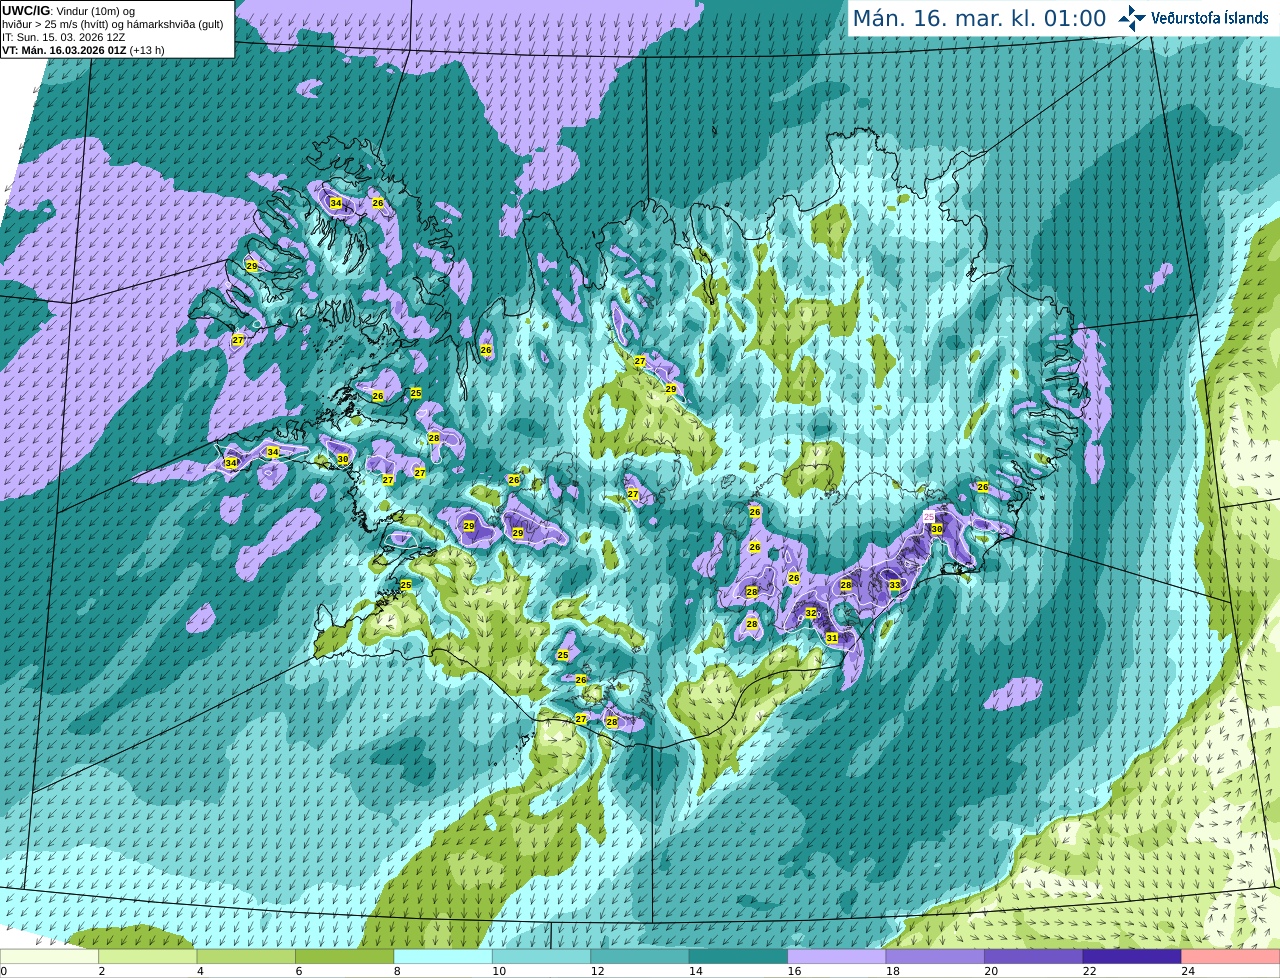Pick the 2–4 m/s light yellow-green swatch
Screen dimensions: 1280x978
pos(148,956)
